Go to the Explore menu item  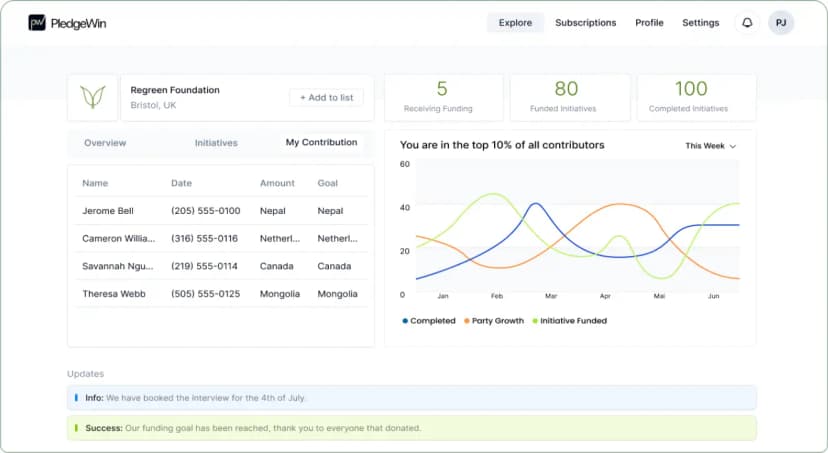(x=515, y=23)
